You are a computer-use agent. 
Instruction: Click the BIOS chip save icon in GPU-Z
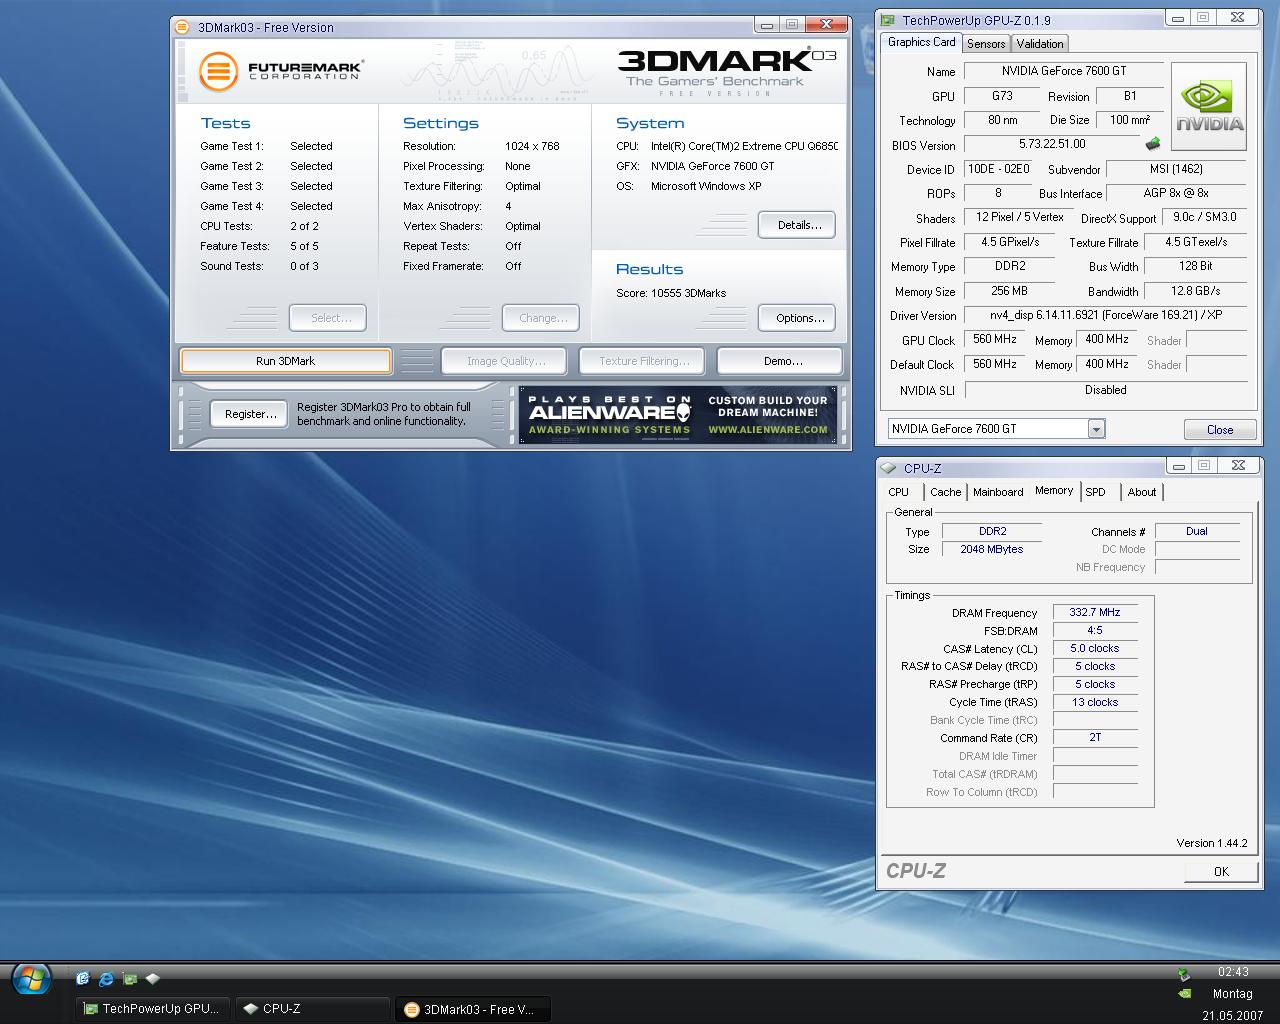(x=1153, y=144)
